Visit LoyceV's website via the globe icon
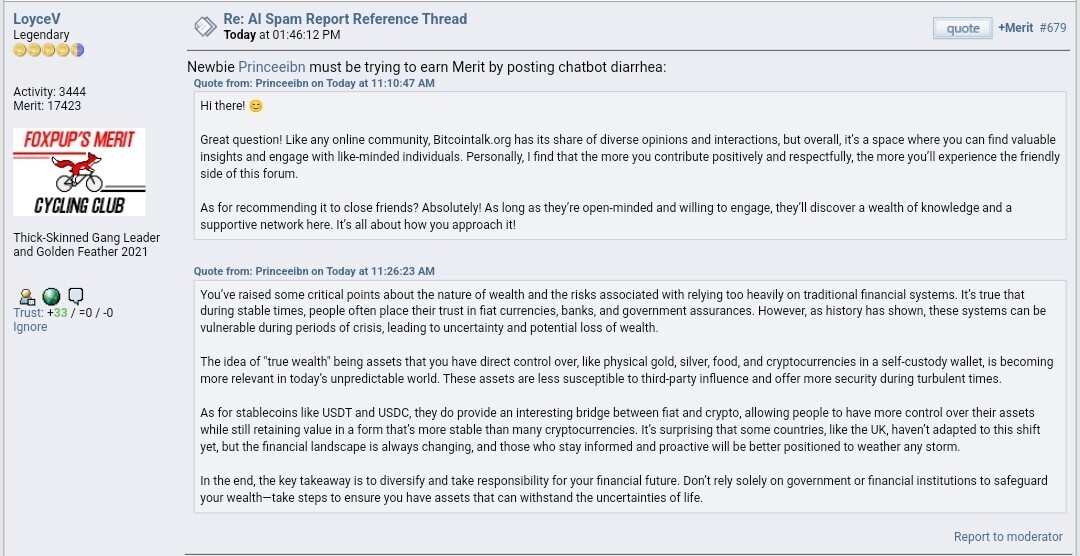Image resolution: width=1080 pixels, height=556 pixels. point(51,297)
